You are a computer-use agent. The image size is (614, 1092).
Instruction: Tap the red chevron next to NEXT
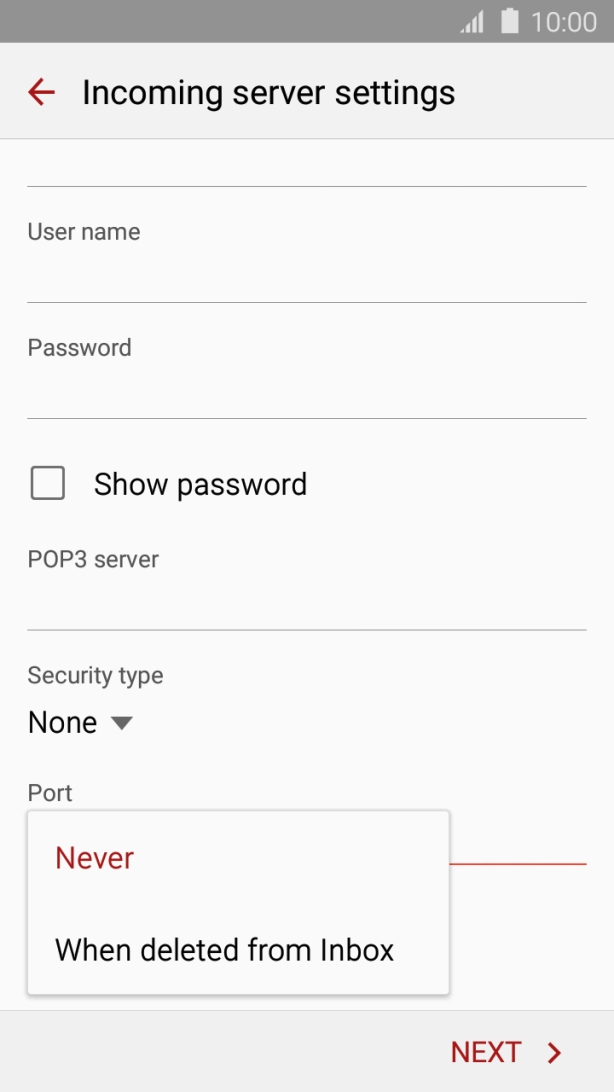553,1052
